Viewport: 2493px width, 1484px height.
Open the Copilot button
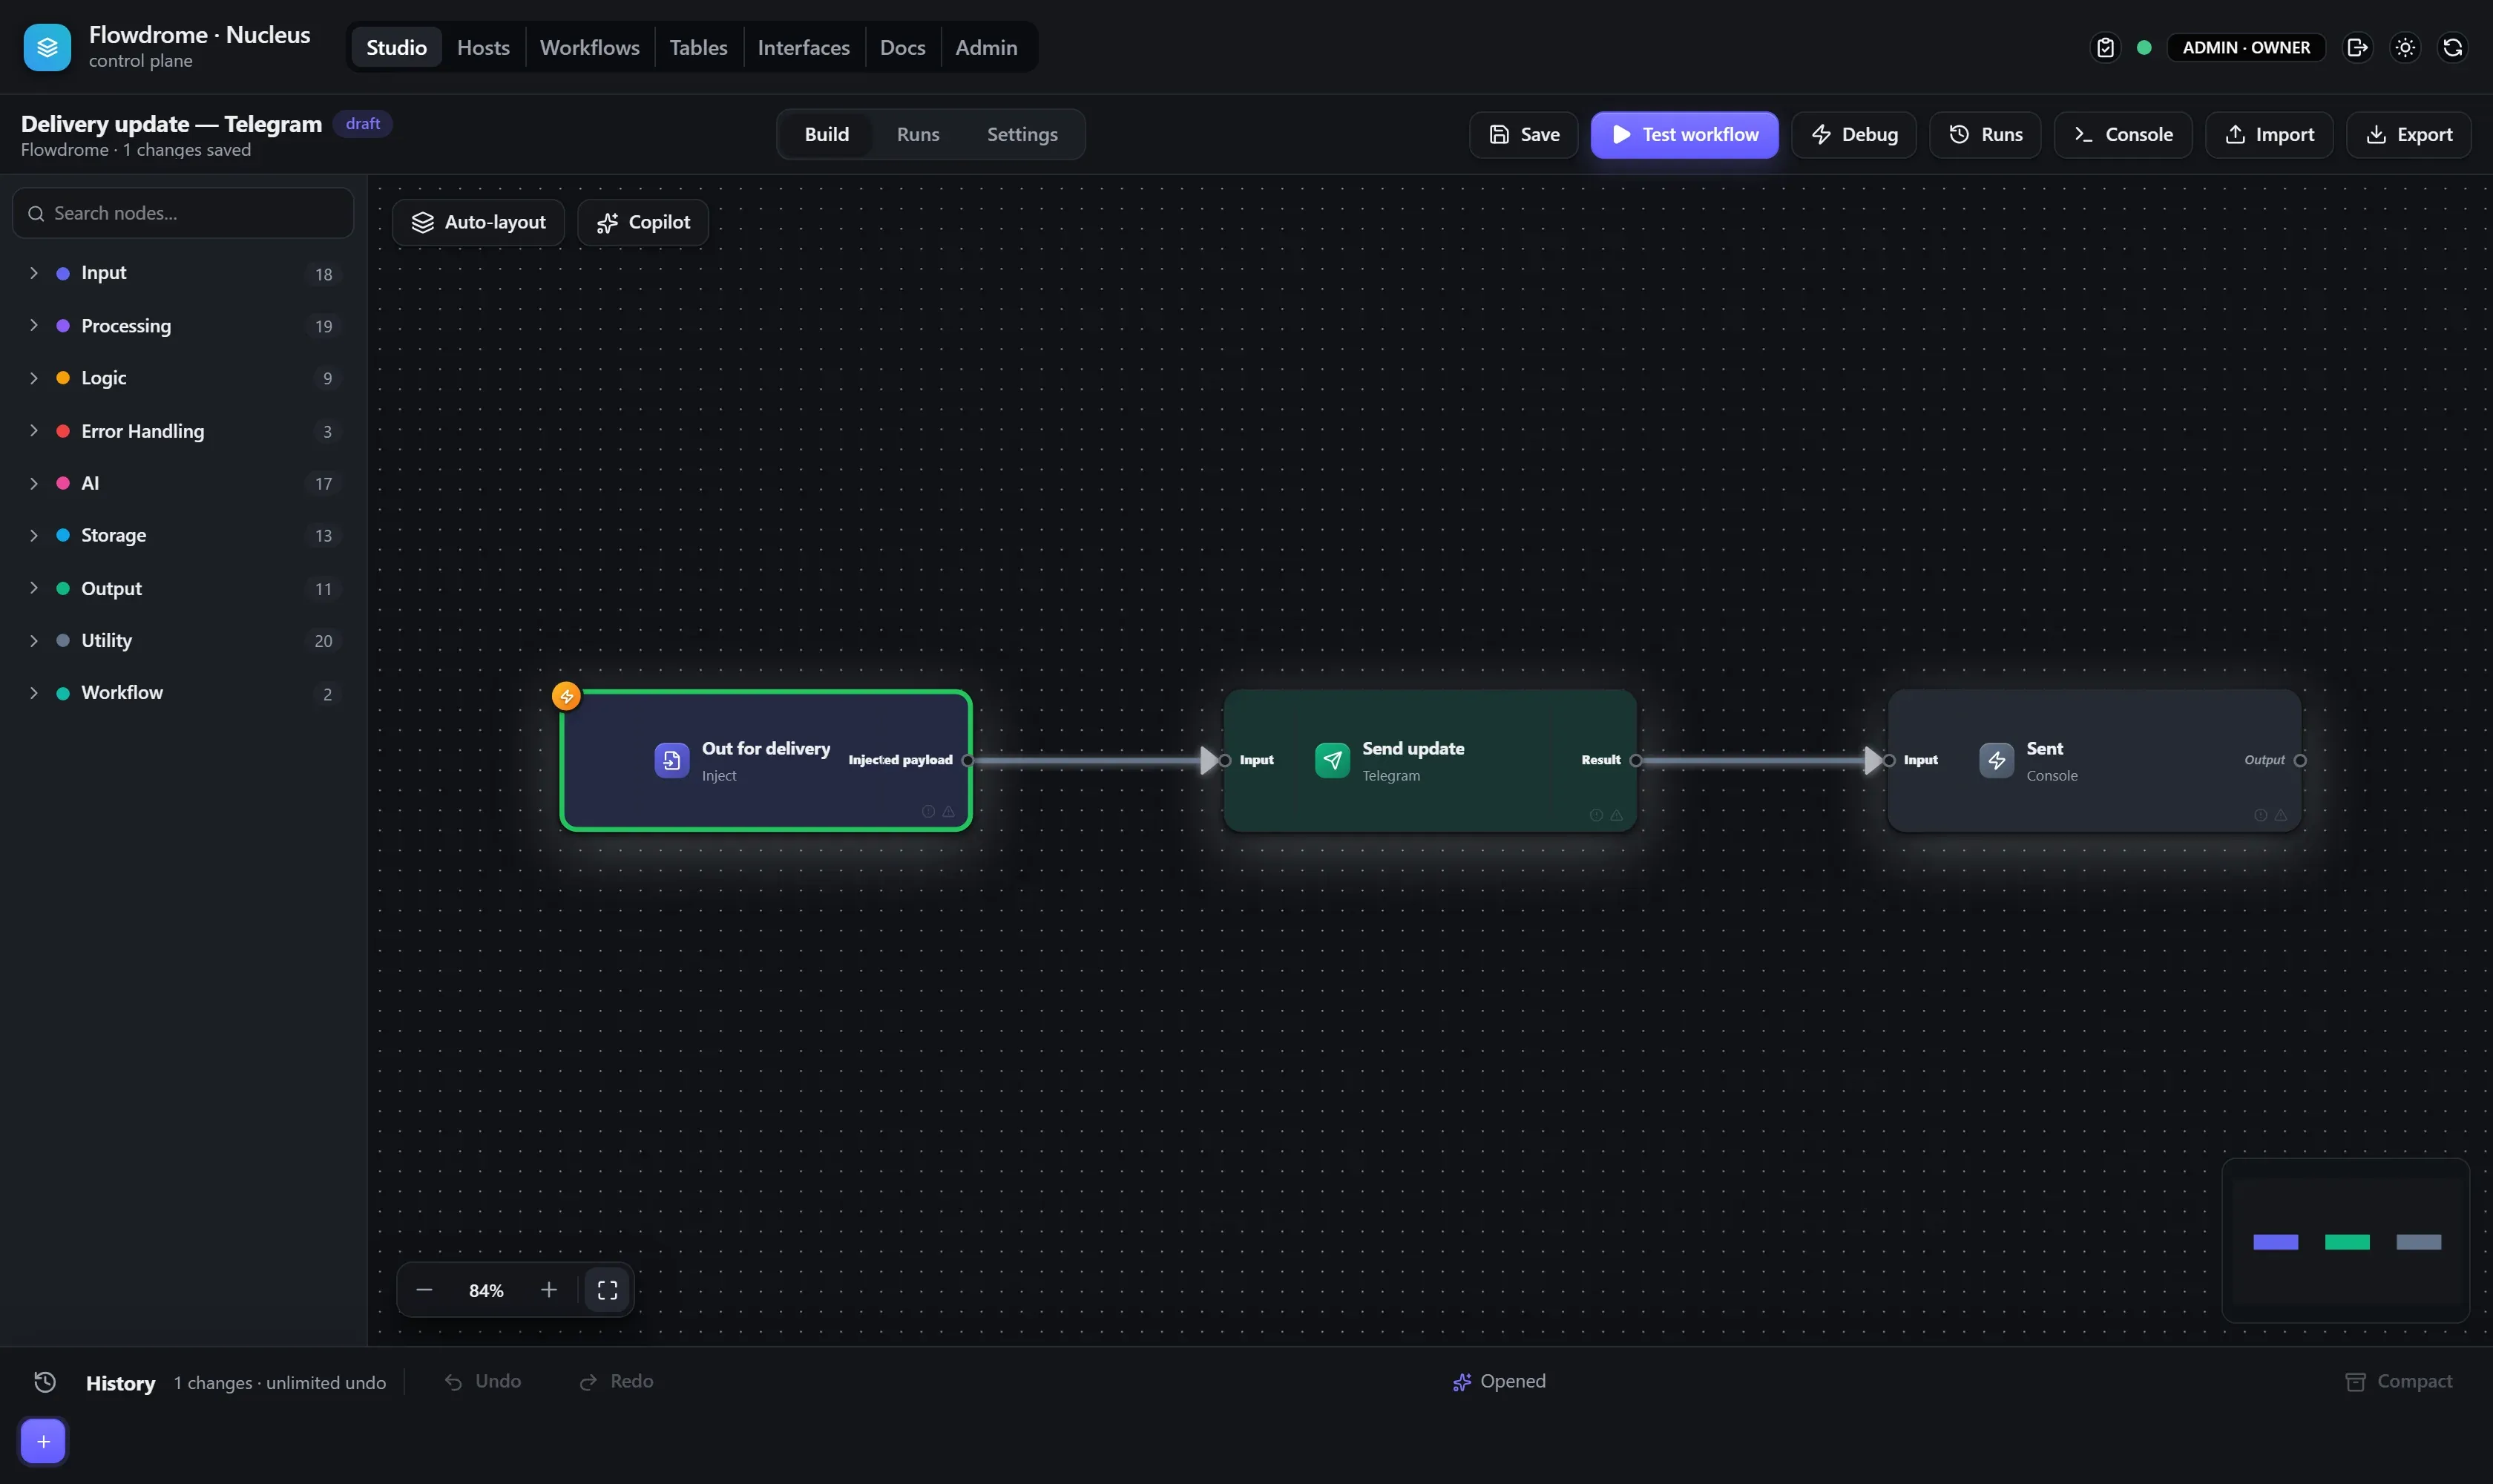(x=642, y=222)
